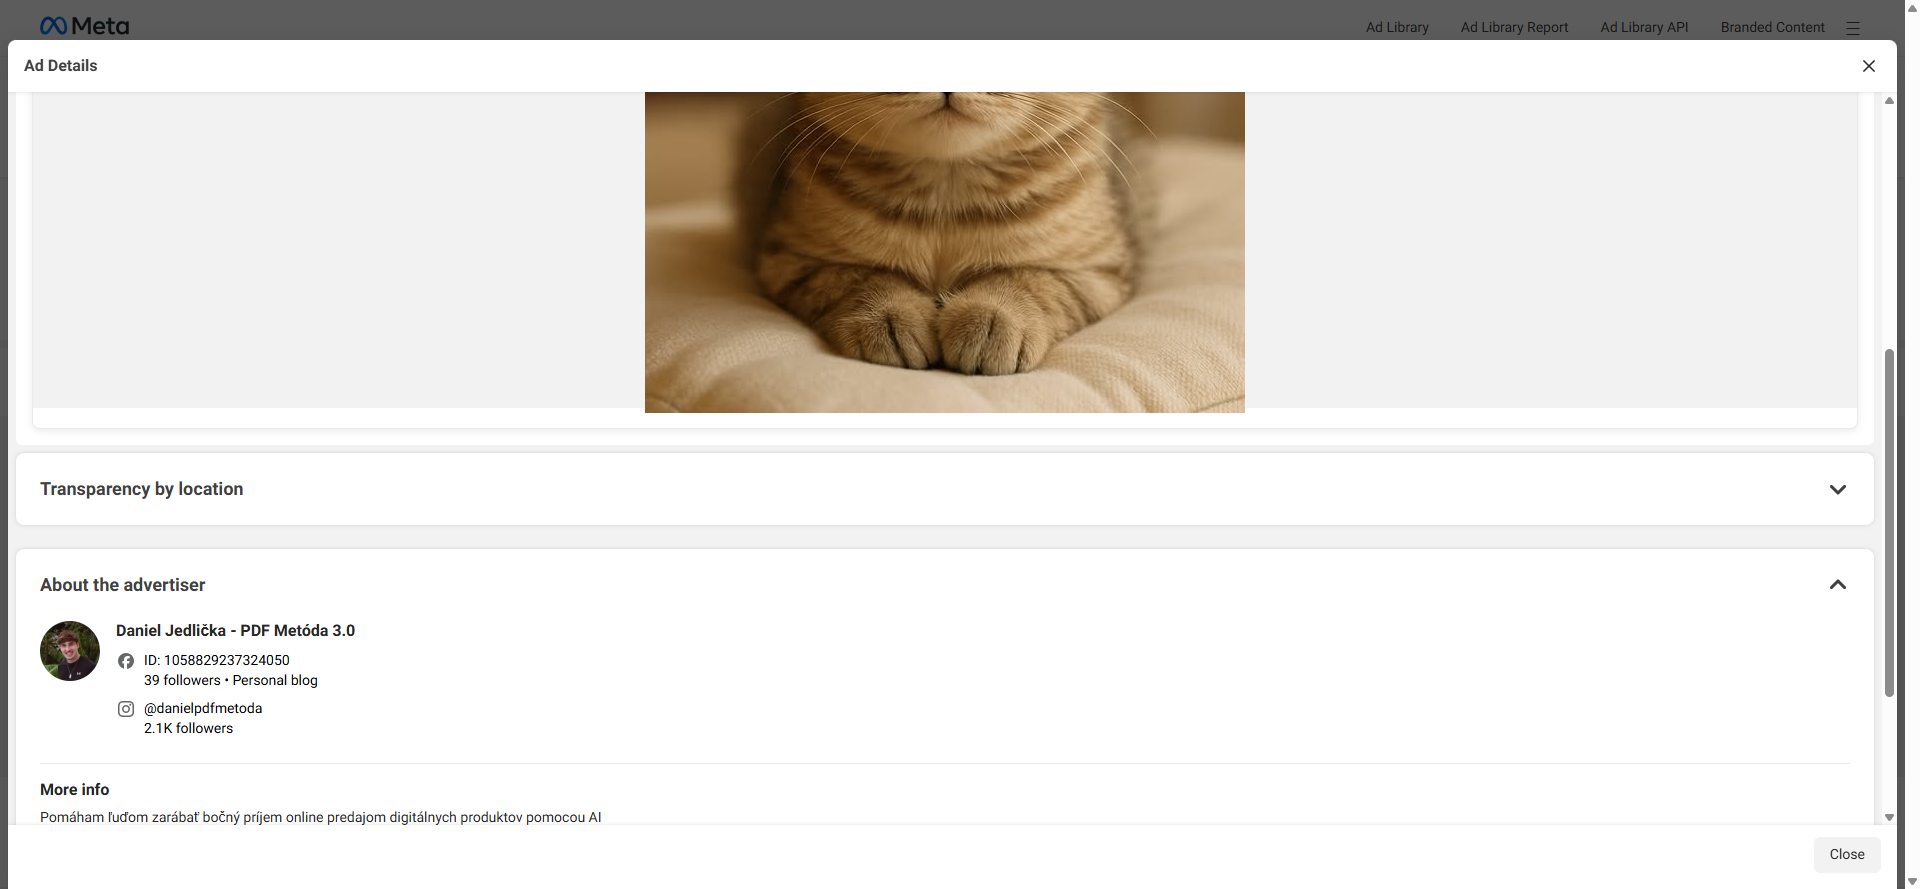Click the cat ad image
The height and width of the screenshot is (889, 1920).
(x=945, y=252)
